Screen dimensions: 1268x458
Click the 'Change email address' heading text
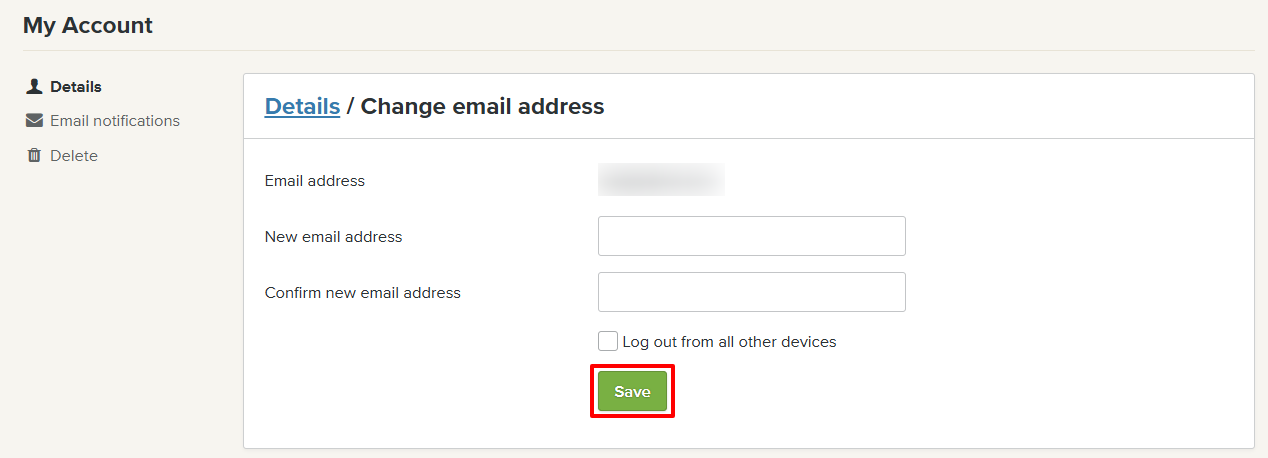click(x=482, y=106)
